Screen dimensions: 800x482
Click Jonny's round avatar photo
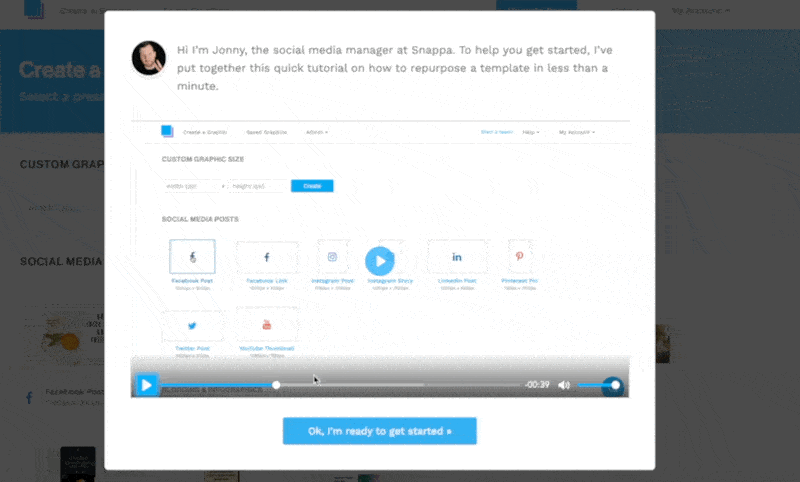coord(148,58)
